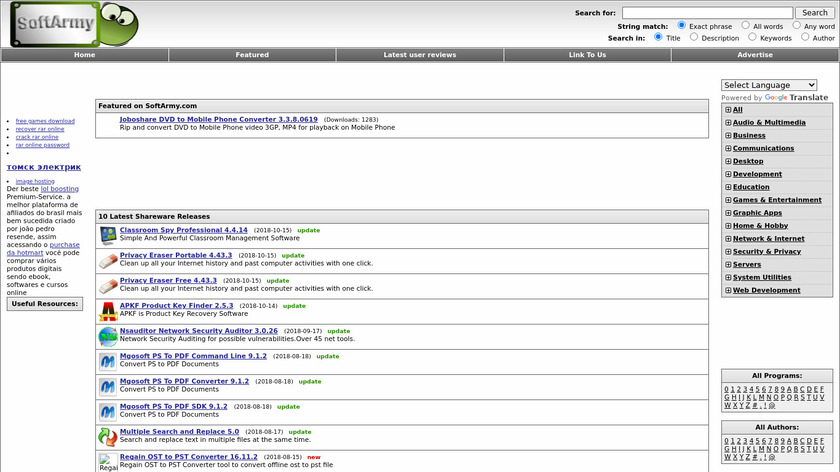Image resolution: width=840 pixels, height=472 pixels.
Task: Select the Exact phrase string match option
Action: [681, 25]
